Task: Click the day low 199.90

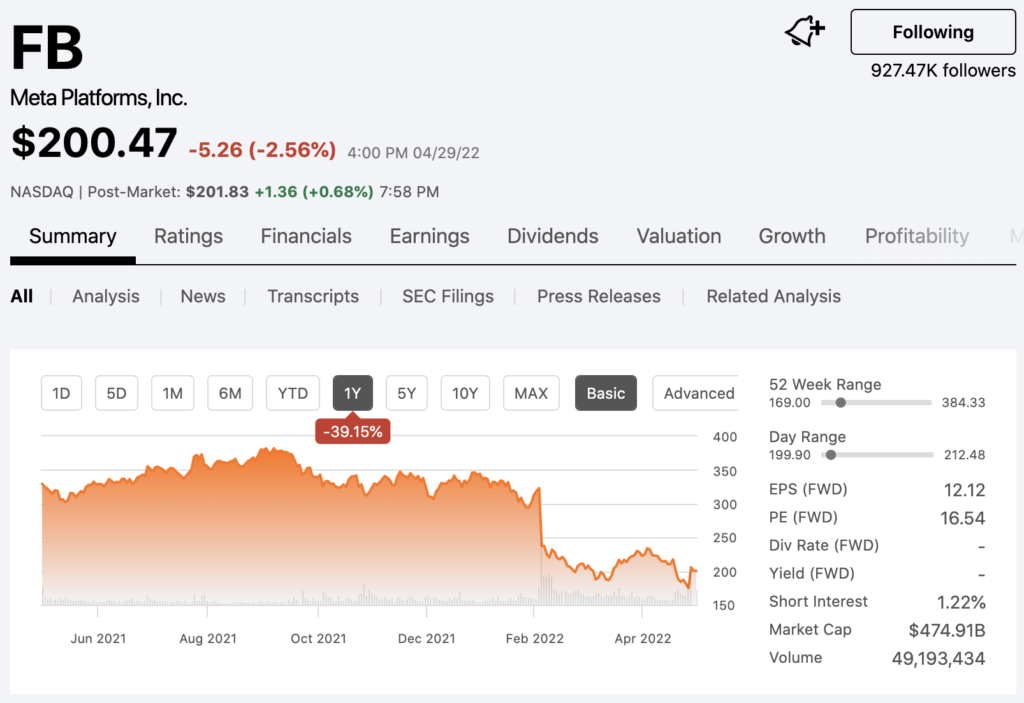Action: point(790,455)
